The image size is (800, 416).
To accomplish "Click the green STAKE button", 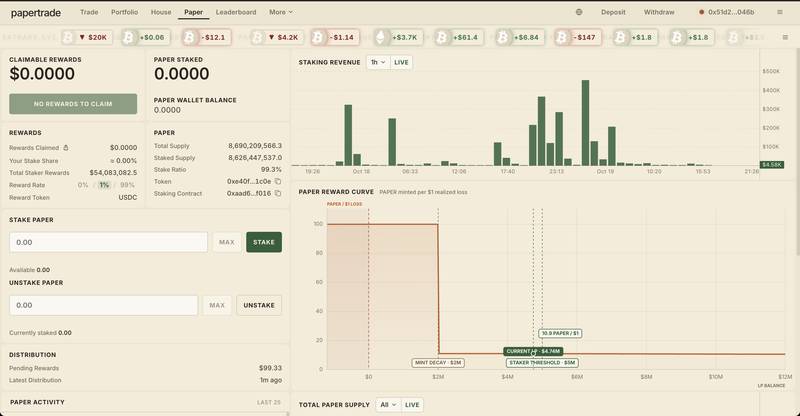I will pyautogui.click(x=264, y=242).
